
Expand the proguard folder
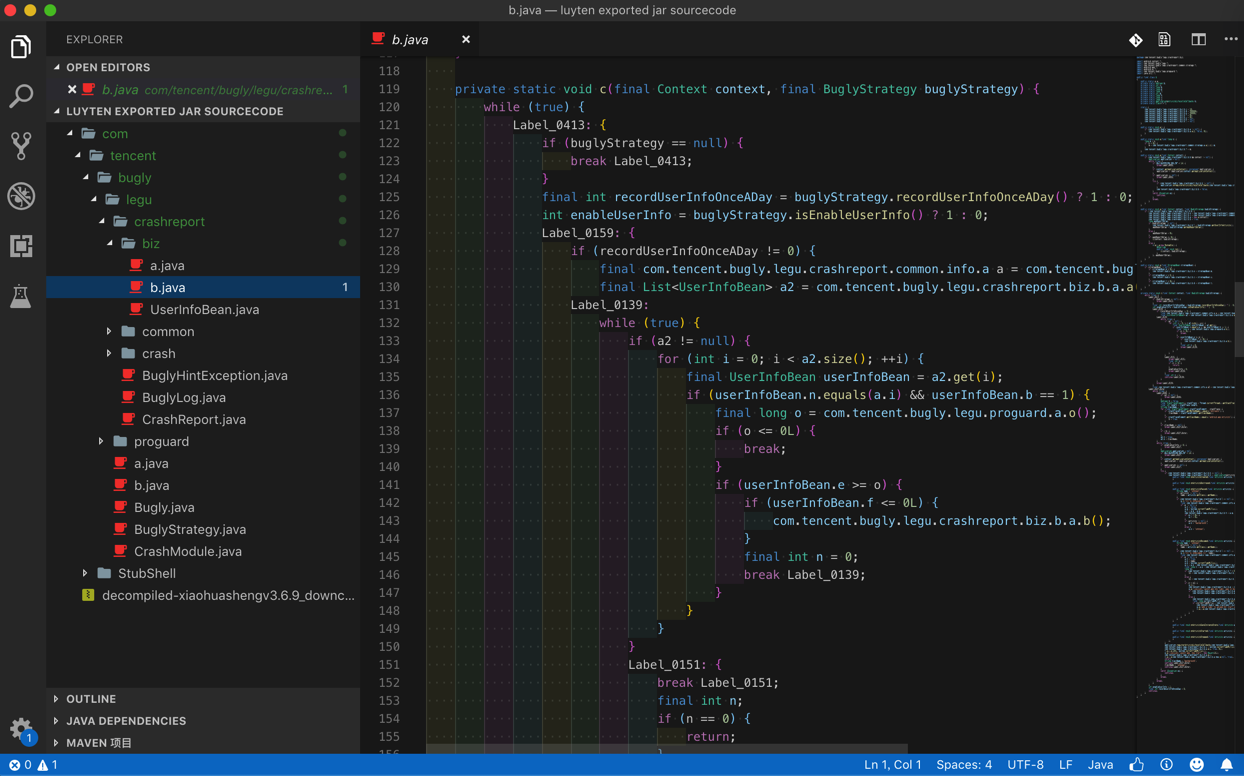click(102, 442)
